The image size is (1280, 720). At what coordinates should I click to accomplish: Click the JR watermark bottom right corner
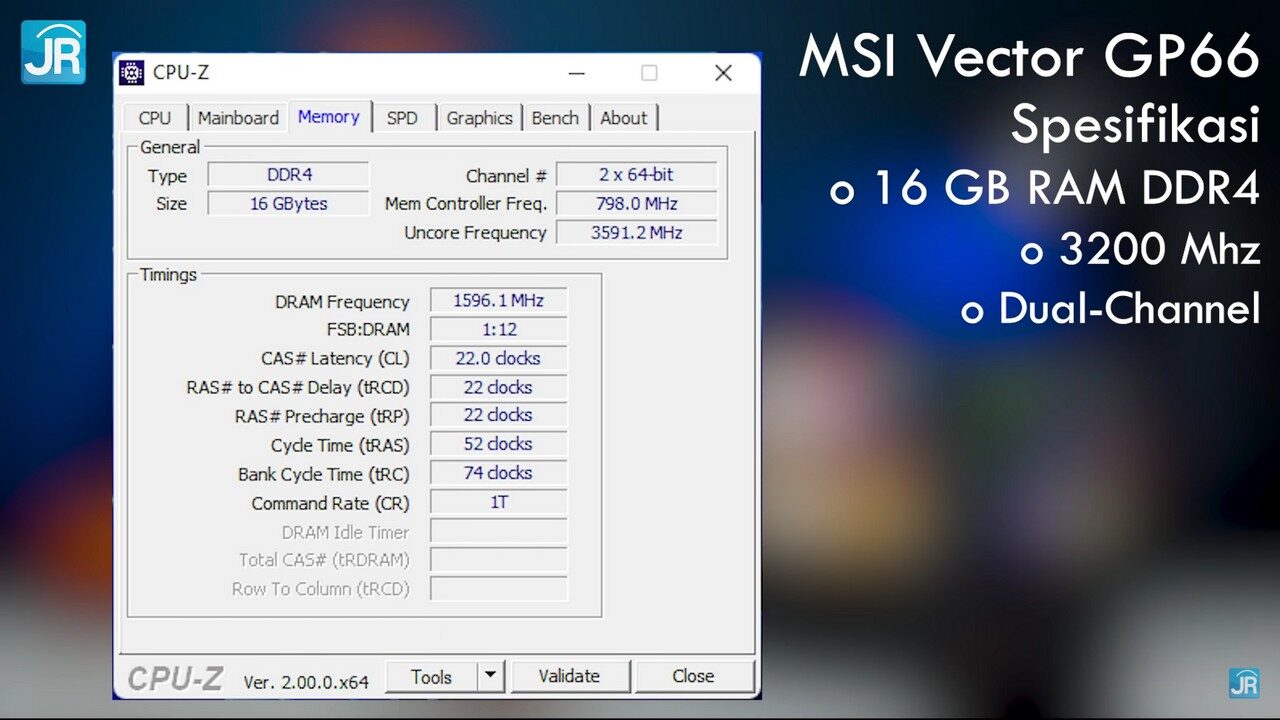(x=1247, y=685)
